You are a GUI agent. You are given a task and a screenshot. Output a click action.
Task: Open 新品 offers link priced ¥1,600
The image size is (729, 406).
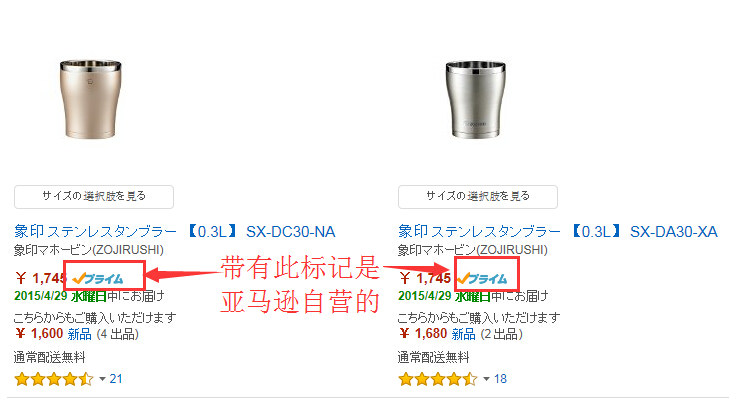point(80,334)
